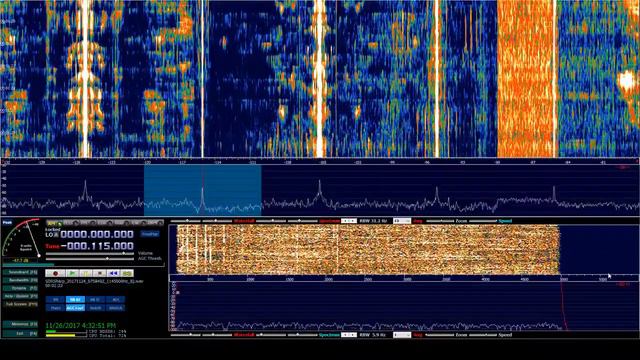Viewport: 640px width, 360px height.
Task: Toggle Mute audio button
Action: click(56, 308)
